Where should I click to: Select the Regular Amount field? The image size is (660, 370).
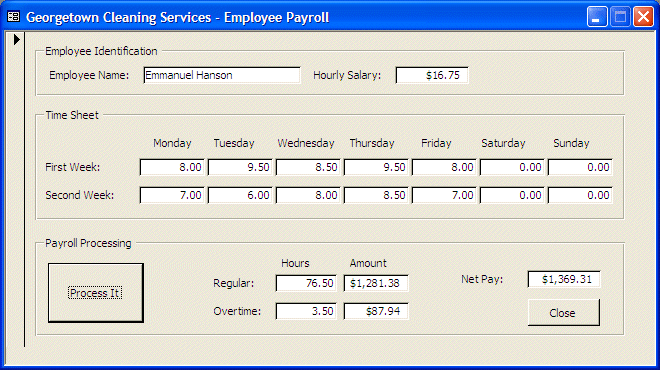(x=376, y=283)
